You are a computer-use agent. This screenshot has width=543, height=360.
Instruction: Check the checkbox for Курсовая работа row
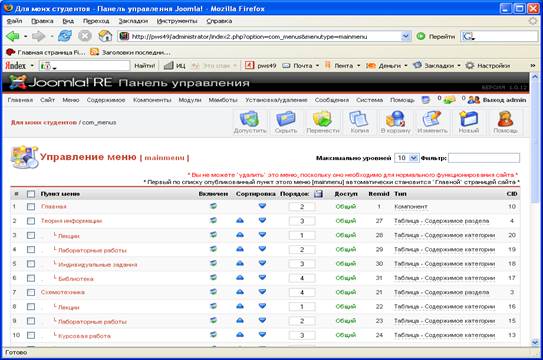[x=31, y=335]
